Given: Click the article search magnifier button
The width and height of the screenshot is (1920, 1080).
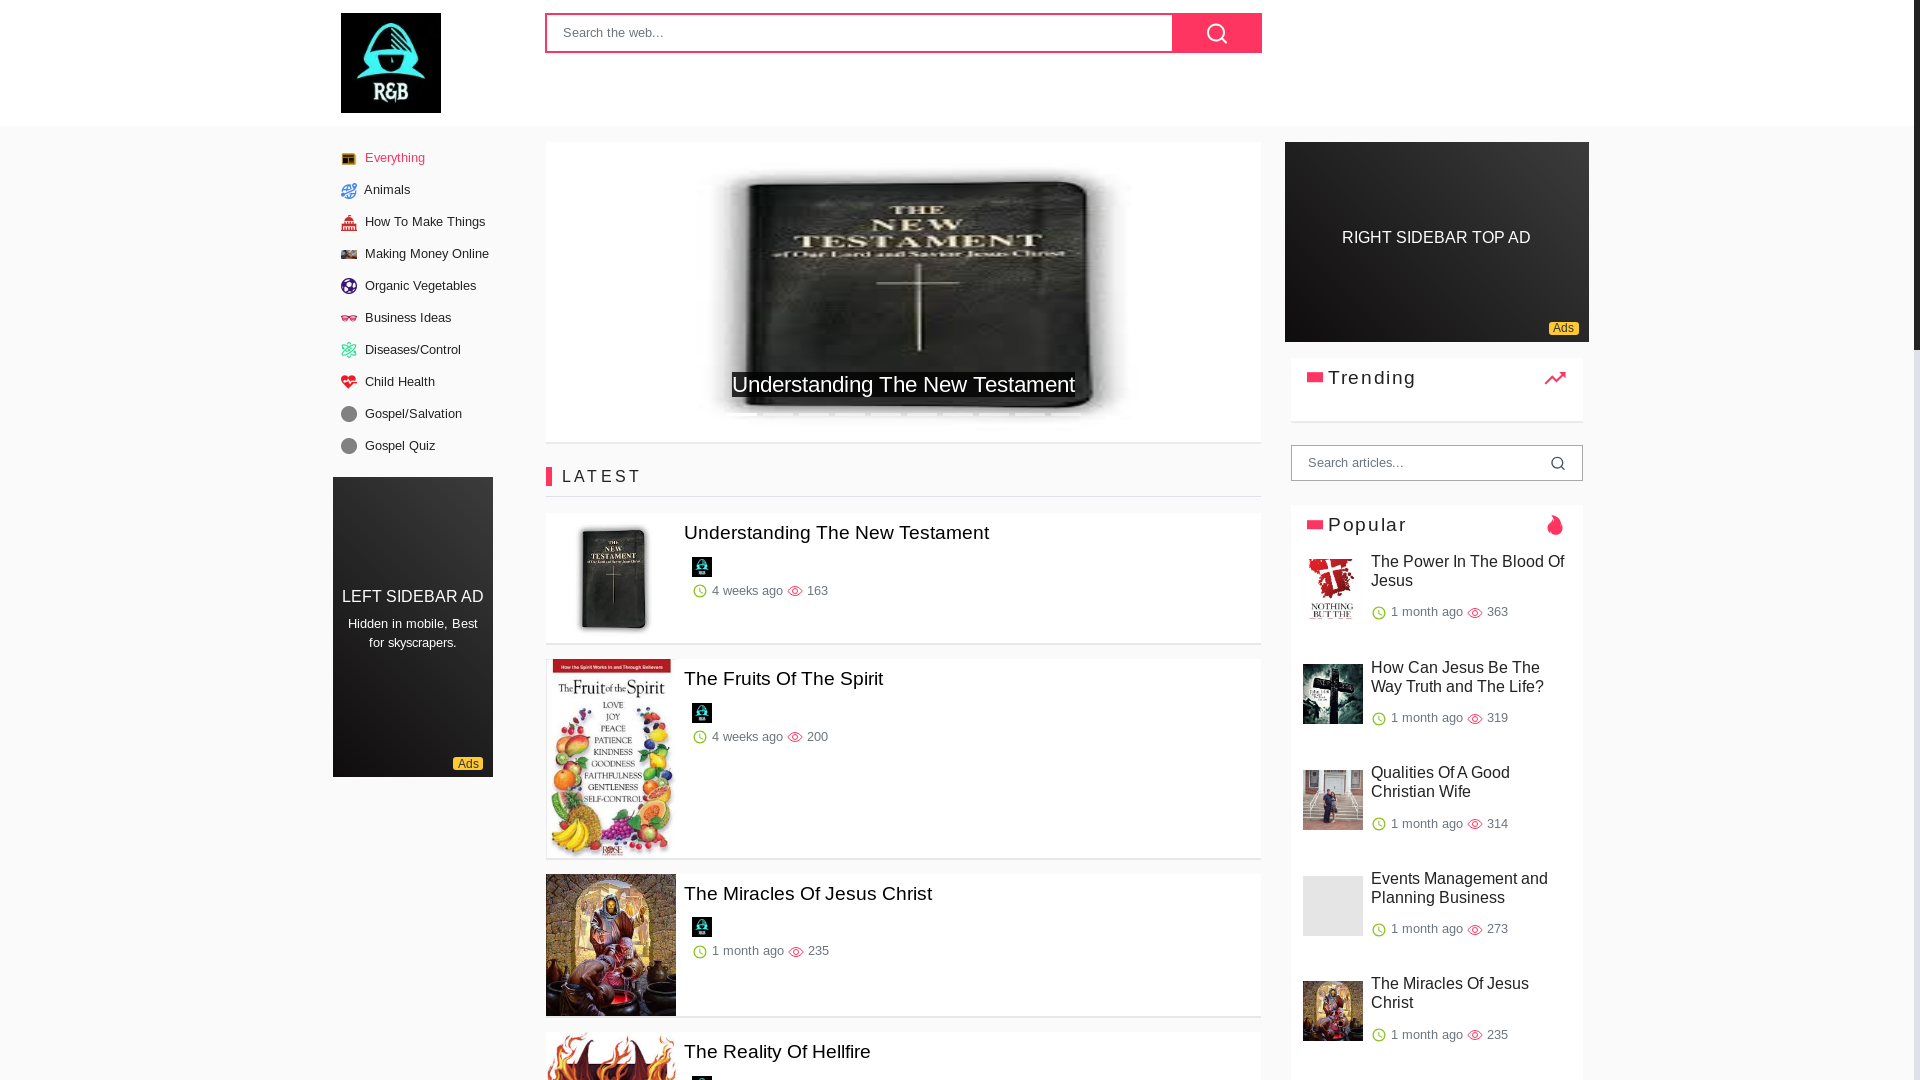Looking at the screenshot, I should point(1558,463).
